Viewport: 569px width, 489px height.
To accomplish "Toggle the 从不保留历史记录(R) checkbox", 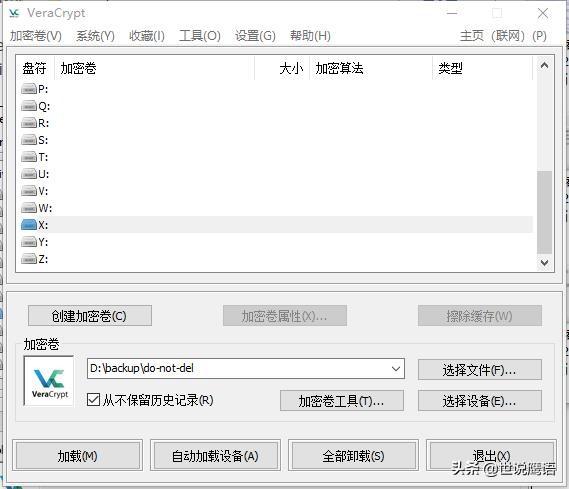I will [x=93, y=400].
